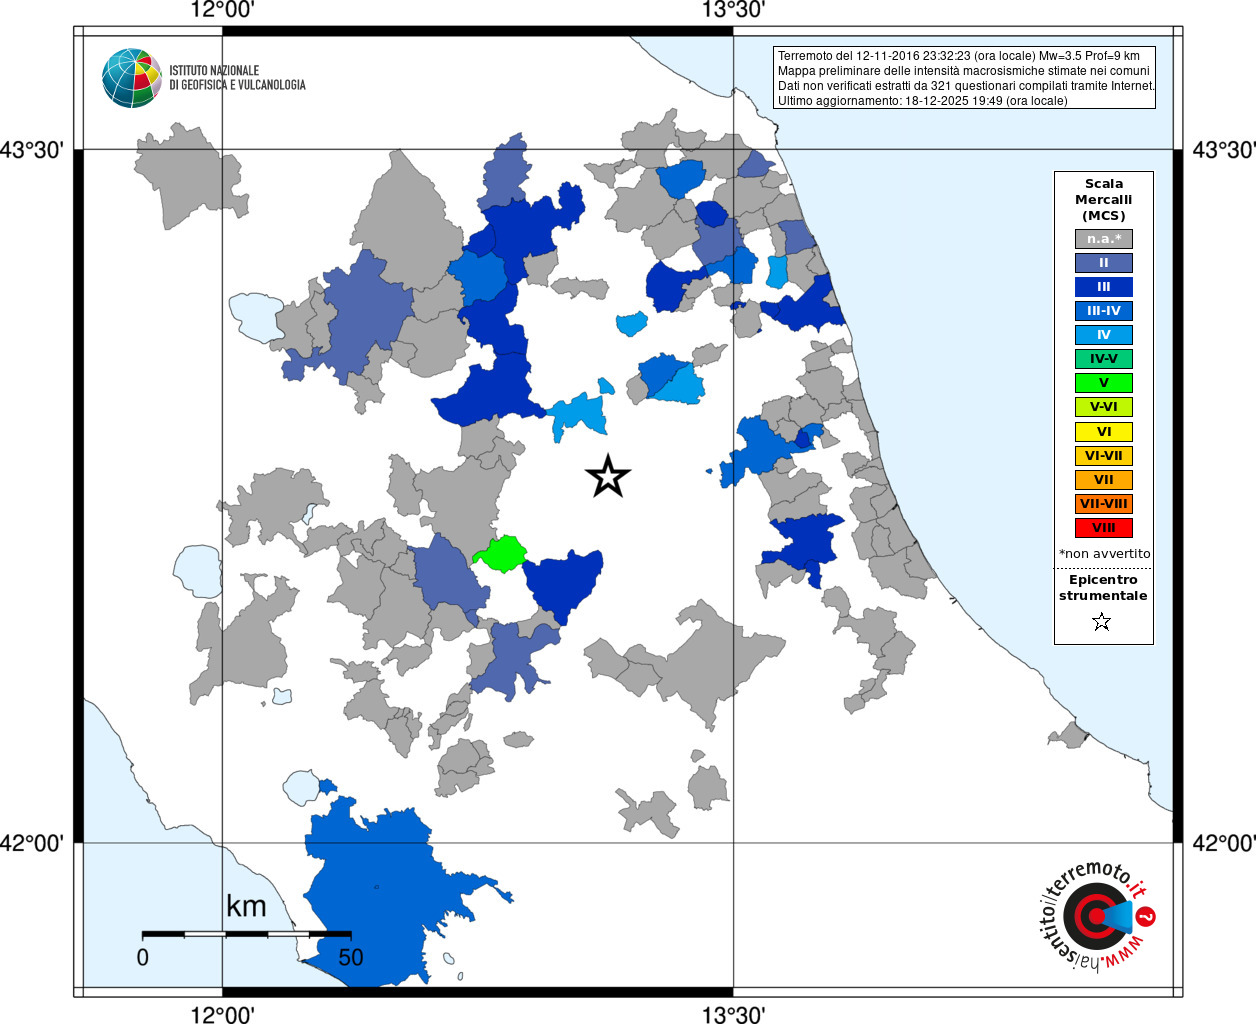Viewport: 1256px width, 1024px height.
Task: Select the VIII red legend swatch
Action: pyautogui.click(x=1103, y=528)
